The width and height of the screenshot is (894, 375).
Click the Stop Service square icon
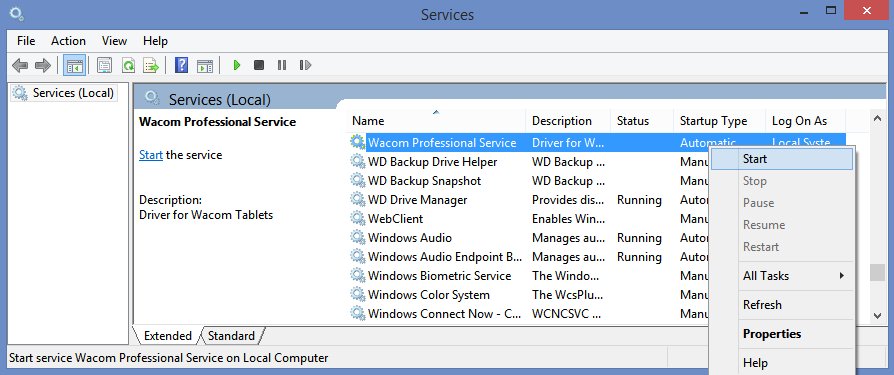(259, 66)
